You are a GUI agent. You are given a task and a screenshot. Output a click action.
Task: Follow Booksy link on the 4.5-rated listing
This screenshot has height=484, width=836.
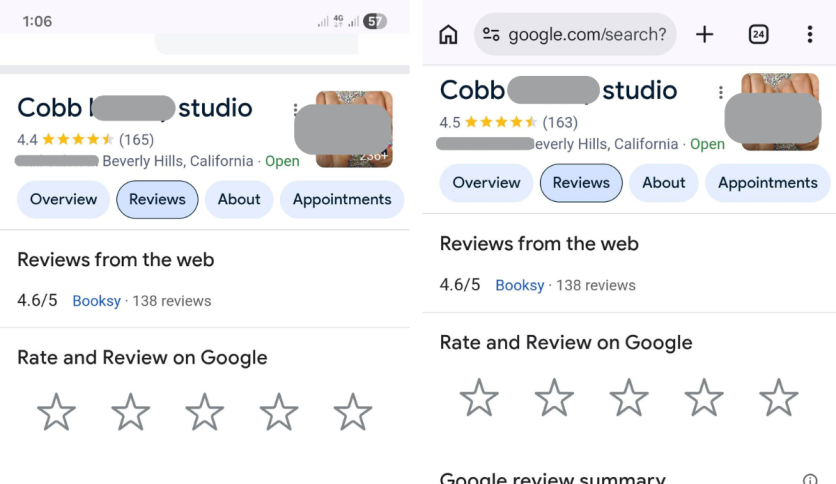(519, 285)
